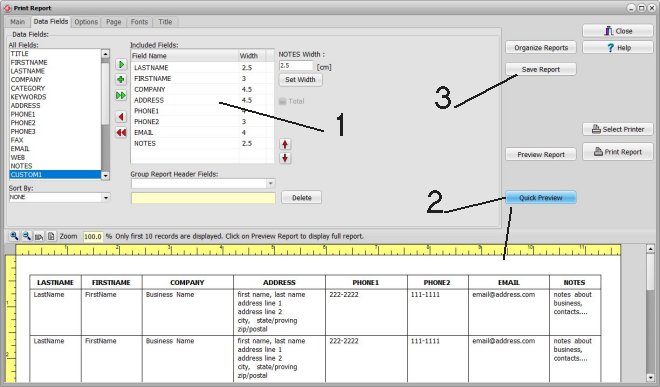The image size is (660, 387).
Task: Click the red single-arrow remove field icon
Action: click(x=121, y=117)
